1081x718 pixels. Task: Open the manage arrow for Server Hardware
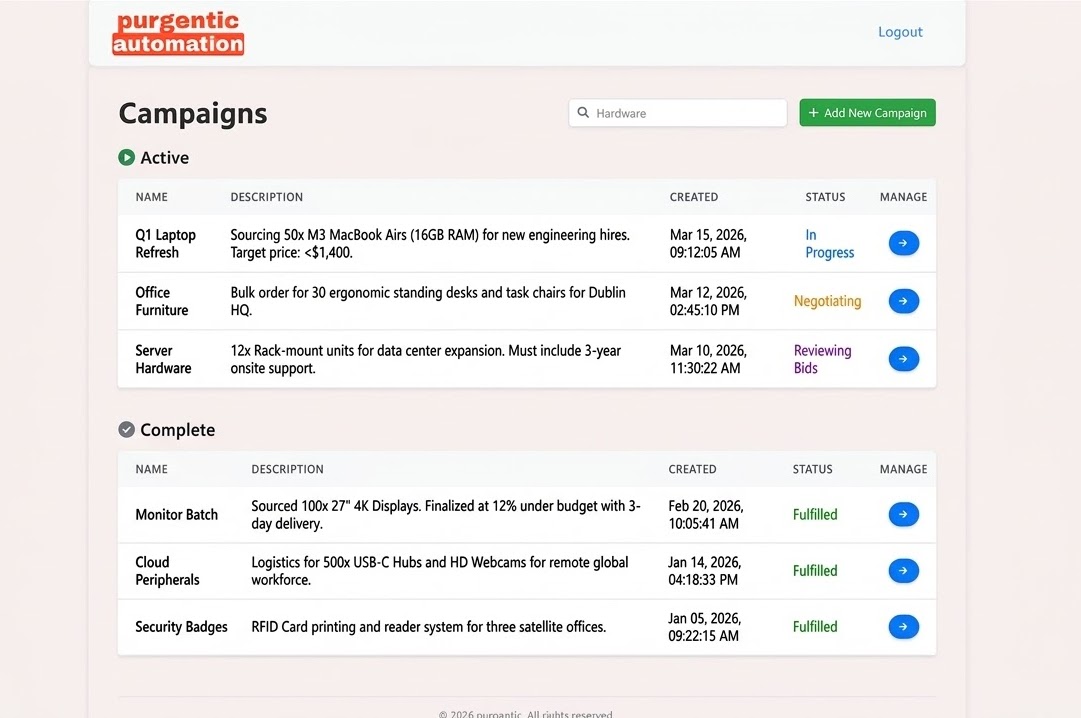[x=903, y=358]
